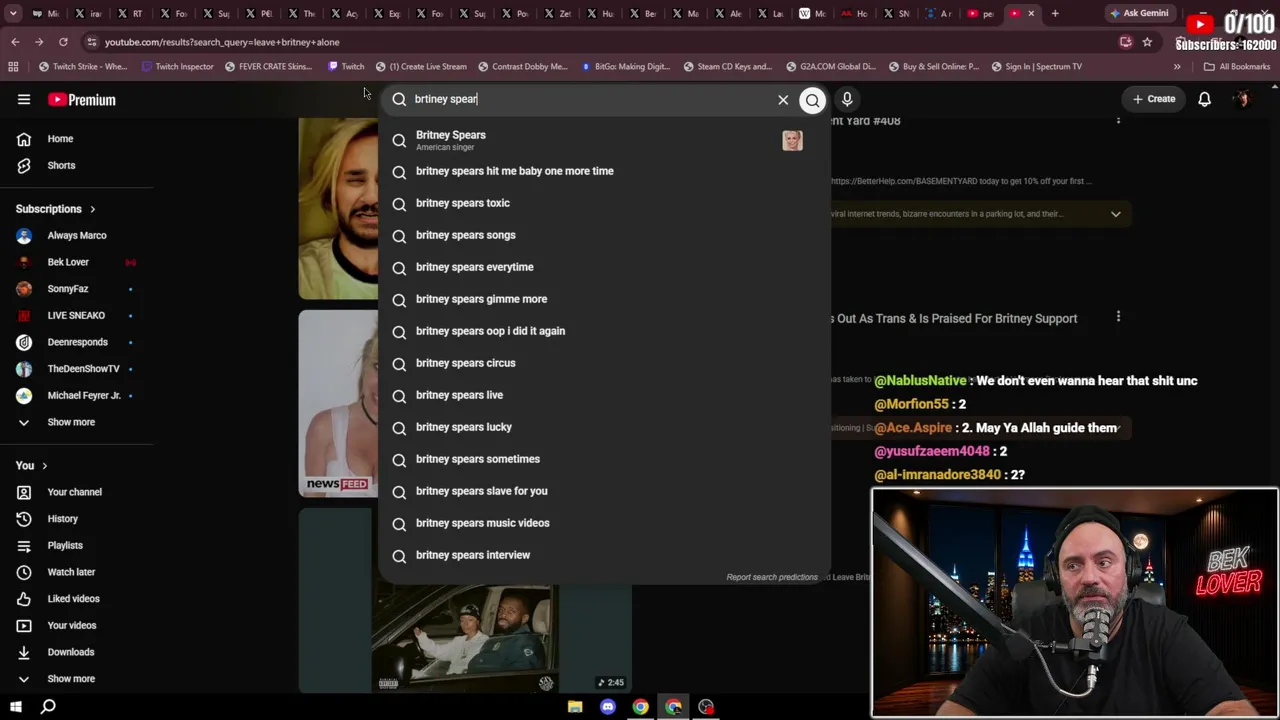Start voice search with the microphone
Viewport: 1280px width, 720px height.
tap(847, 99)
